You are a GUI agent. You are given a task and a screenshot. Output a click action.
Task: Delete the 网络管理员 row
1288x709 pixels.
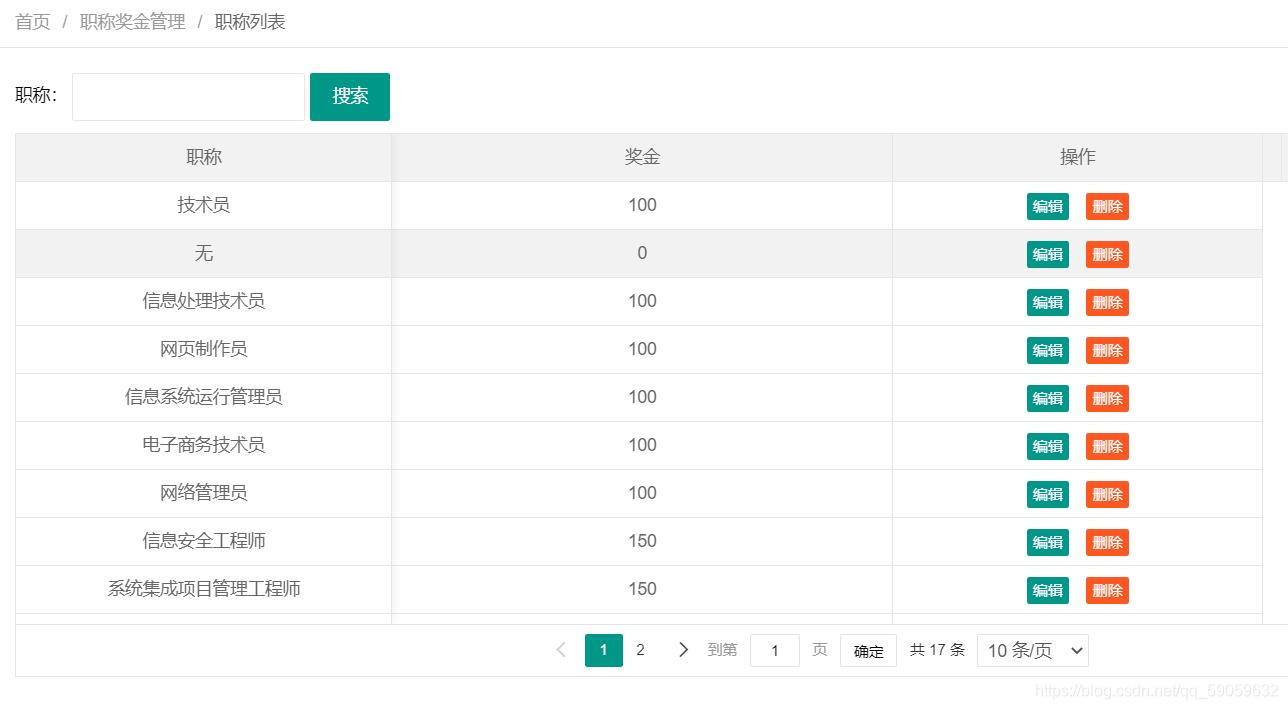tap(1107, 495)
